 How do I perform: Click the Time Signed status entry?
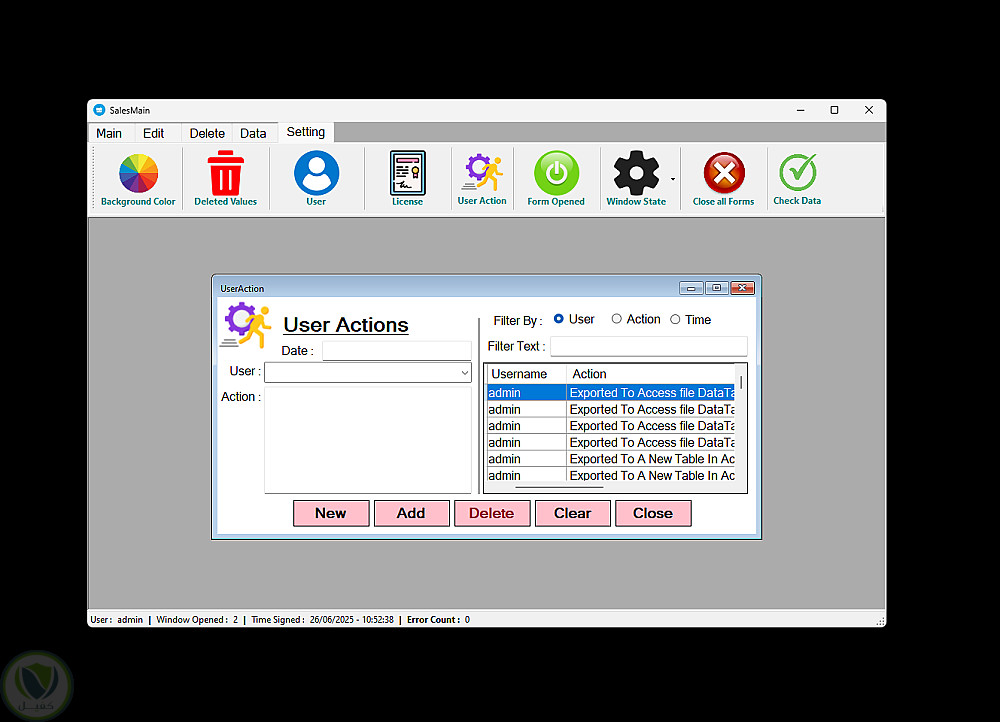[322, 620]
